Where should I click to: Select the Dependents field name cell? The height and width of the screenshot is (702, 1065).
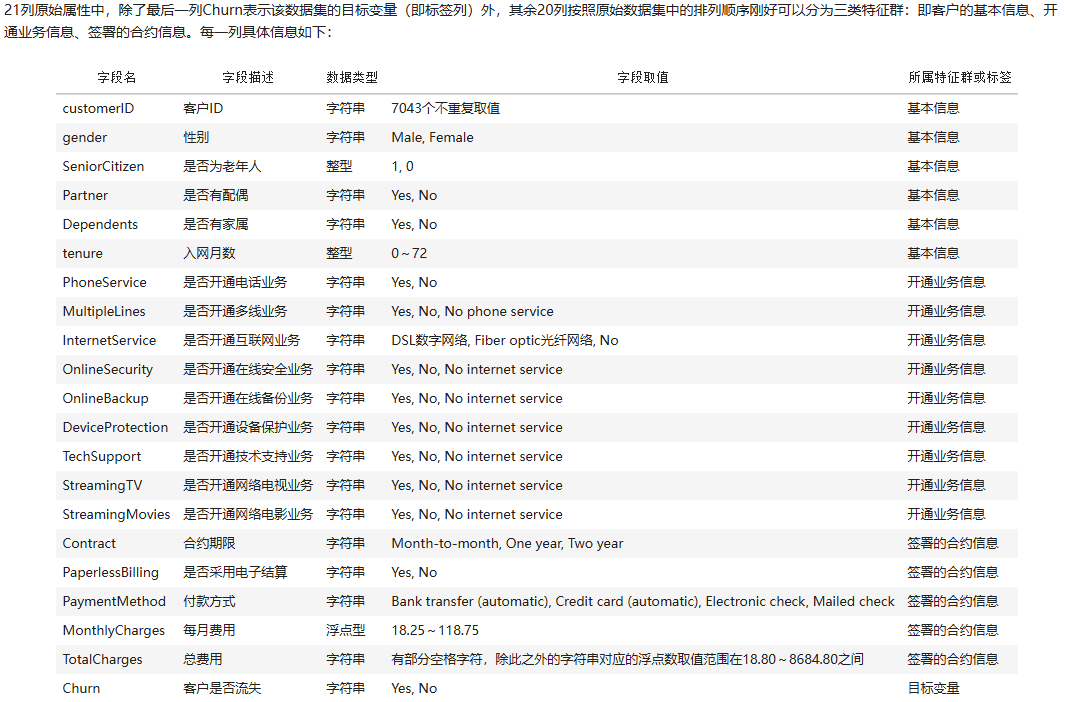click(100, 225)
